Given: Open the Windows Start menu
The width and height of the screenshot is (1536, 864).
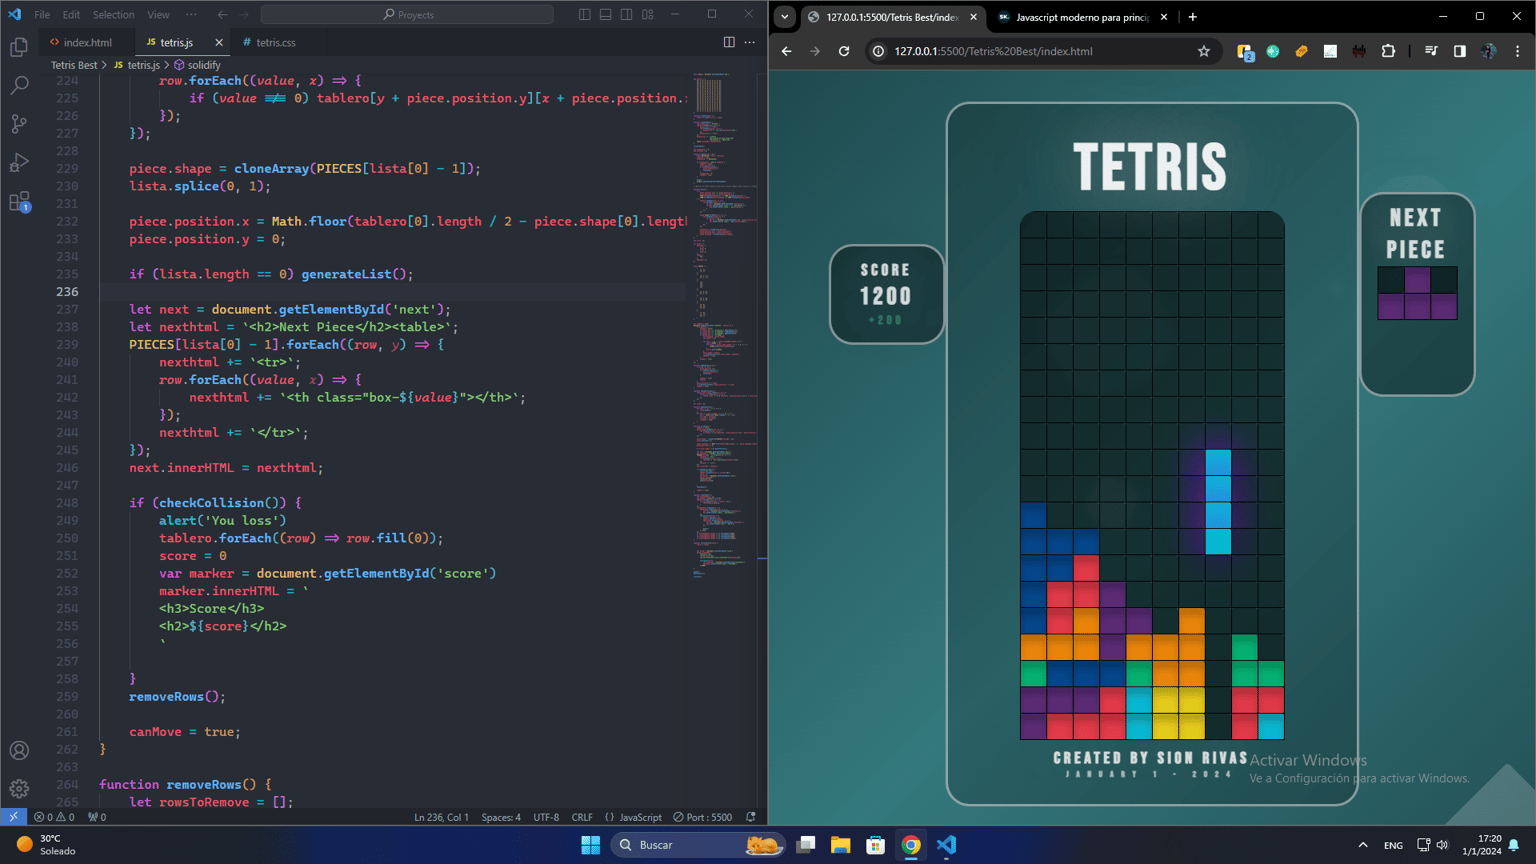Looking at the screenshot, I should (590, 845).
